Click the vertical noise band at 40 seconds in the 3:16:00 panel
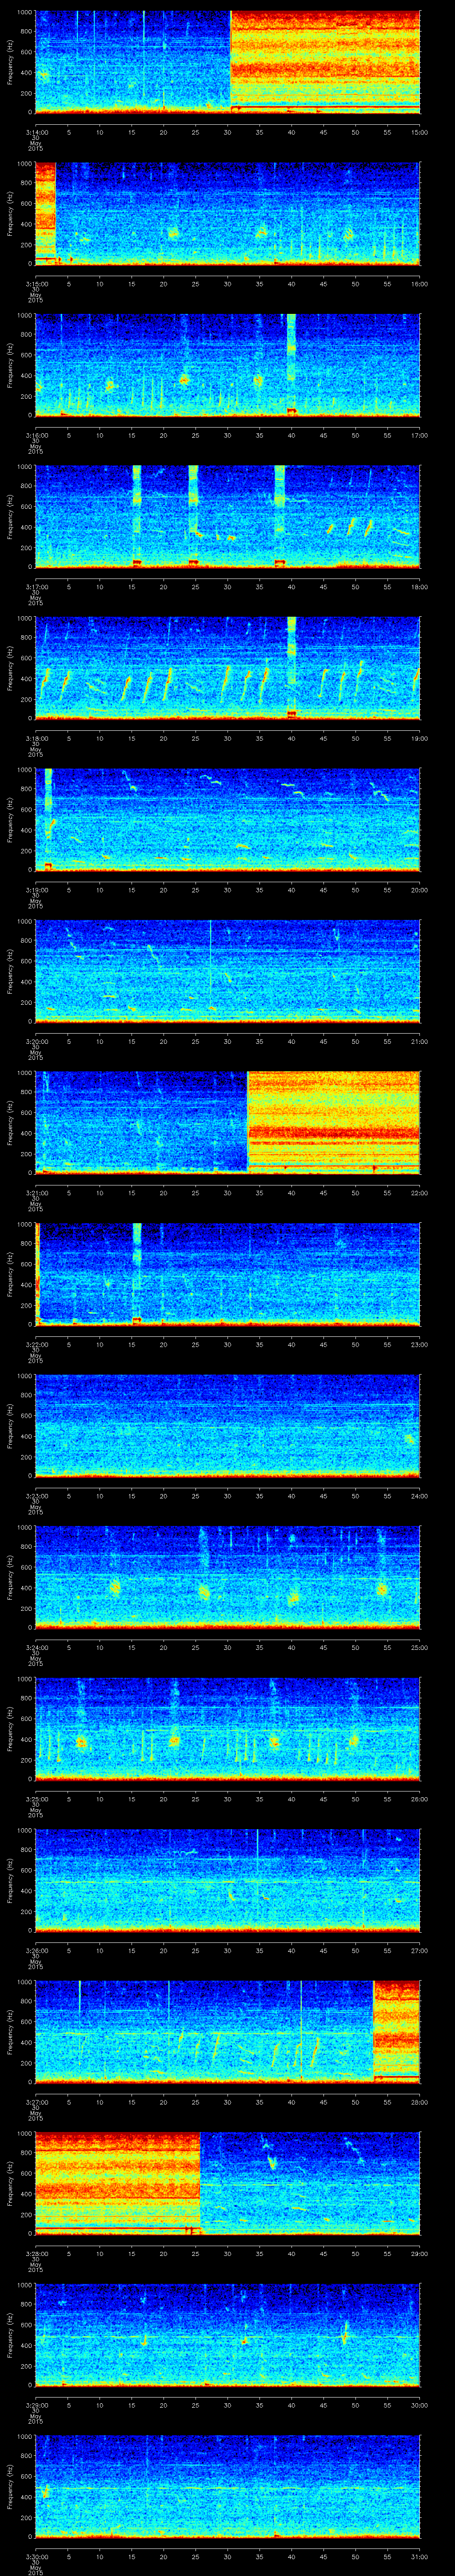The height and width of the screenshot is (2576, 455). pos(292,365)
